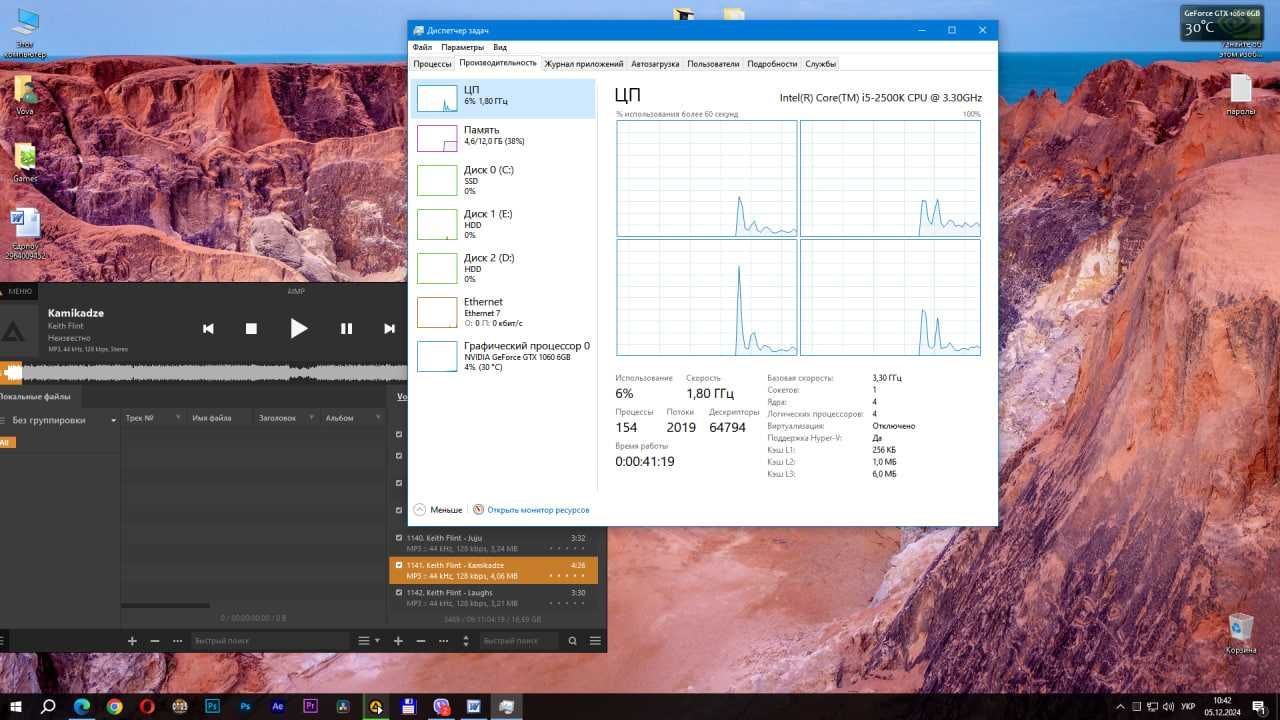
Task: Click the AIMP logo triangle icon
Action: [13, 333]
